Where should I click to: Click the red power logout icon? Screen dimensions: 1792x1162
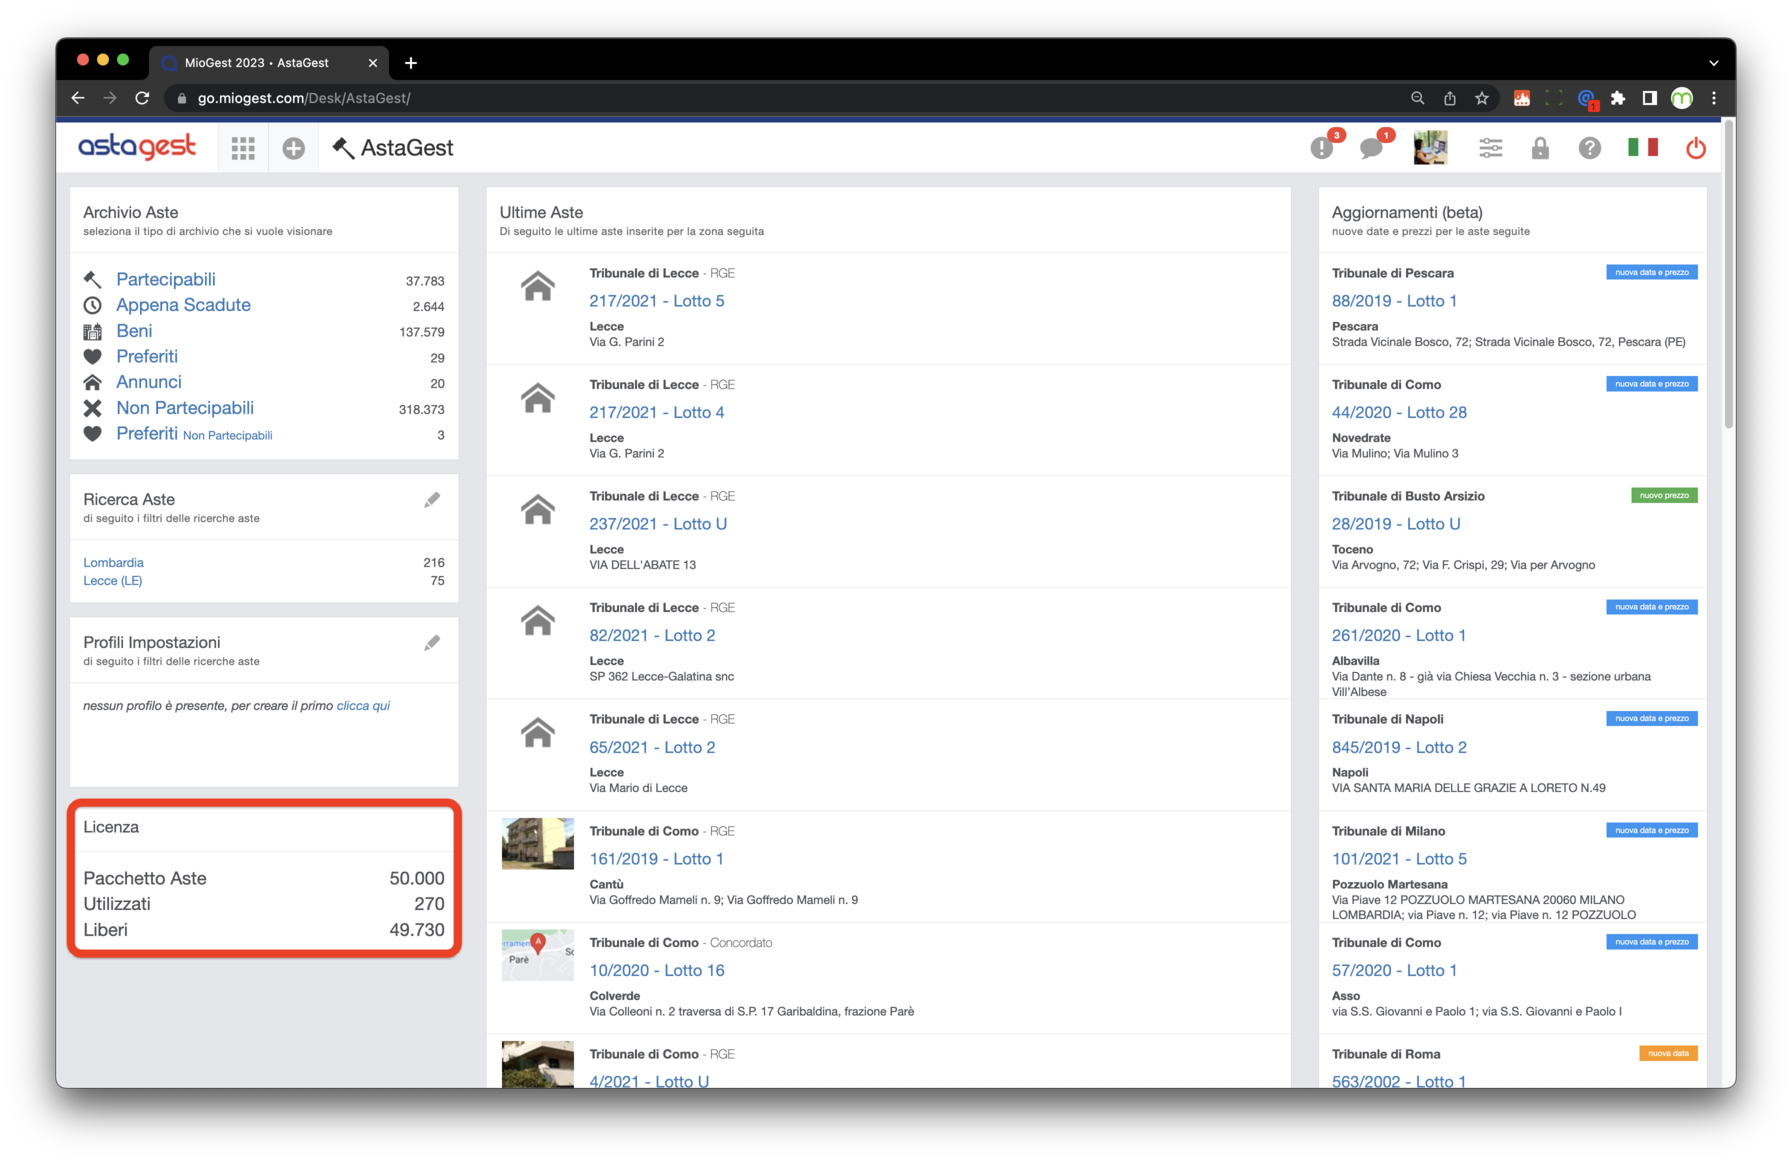click(1696, 148)
